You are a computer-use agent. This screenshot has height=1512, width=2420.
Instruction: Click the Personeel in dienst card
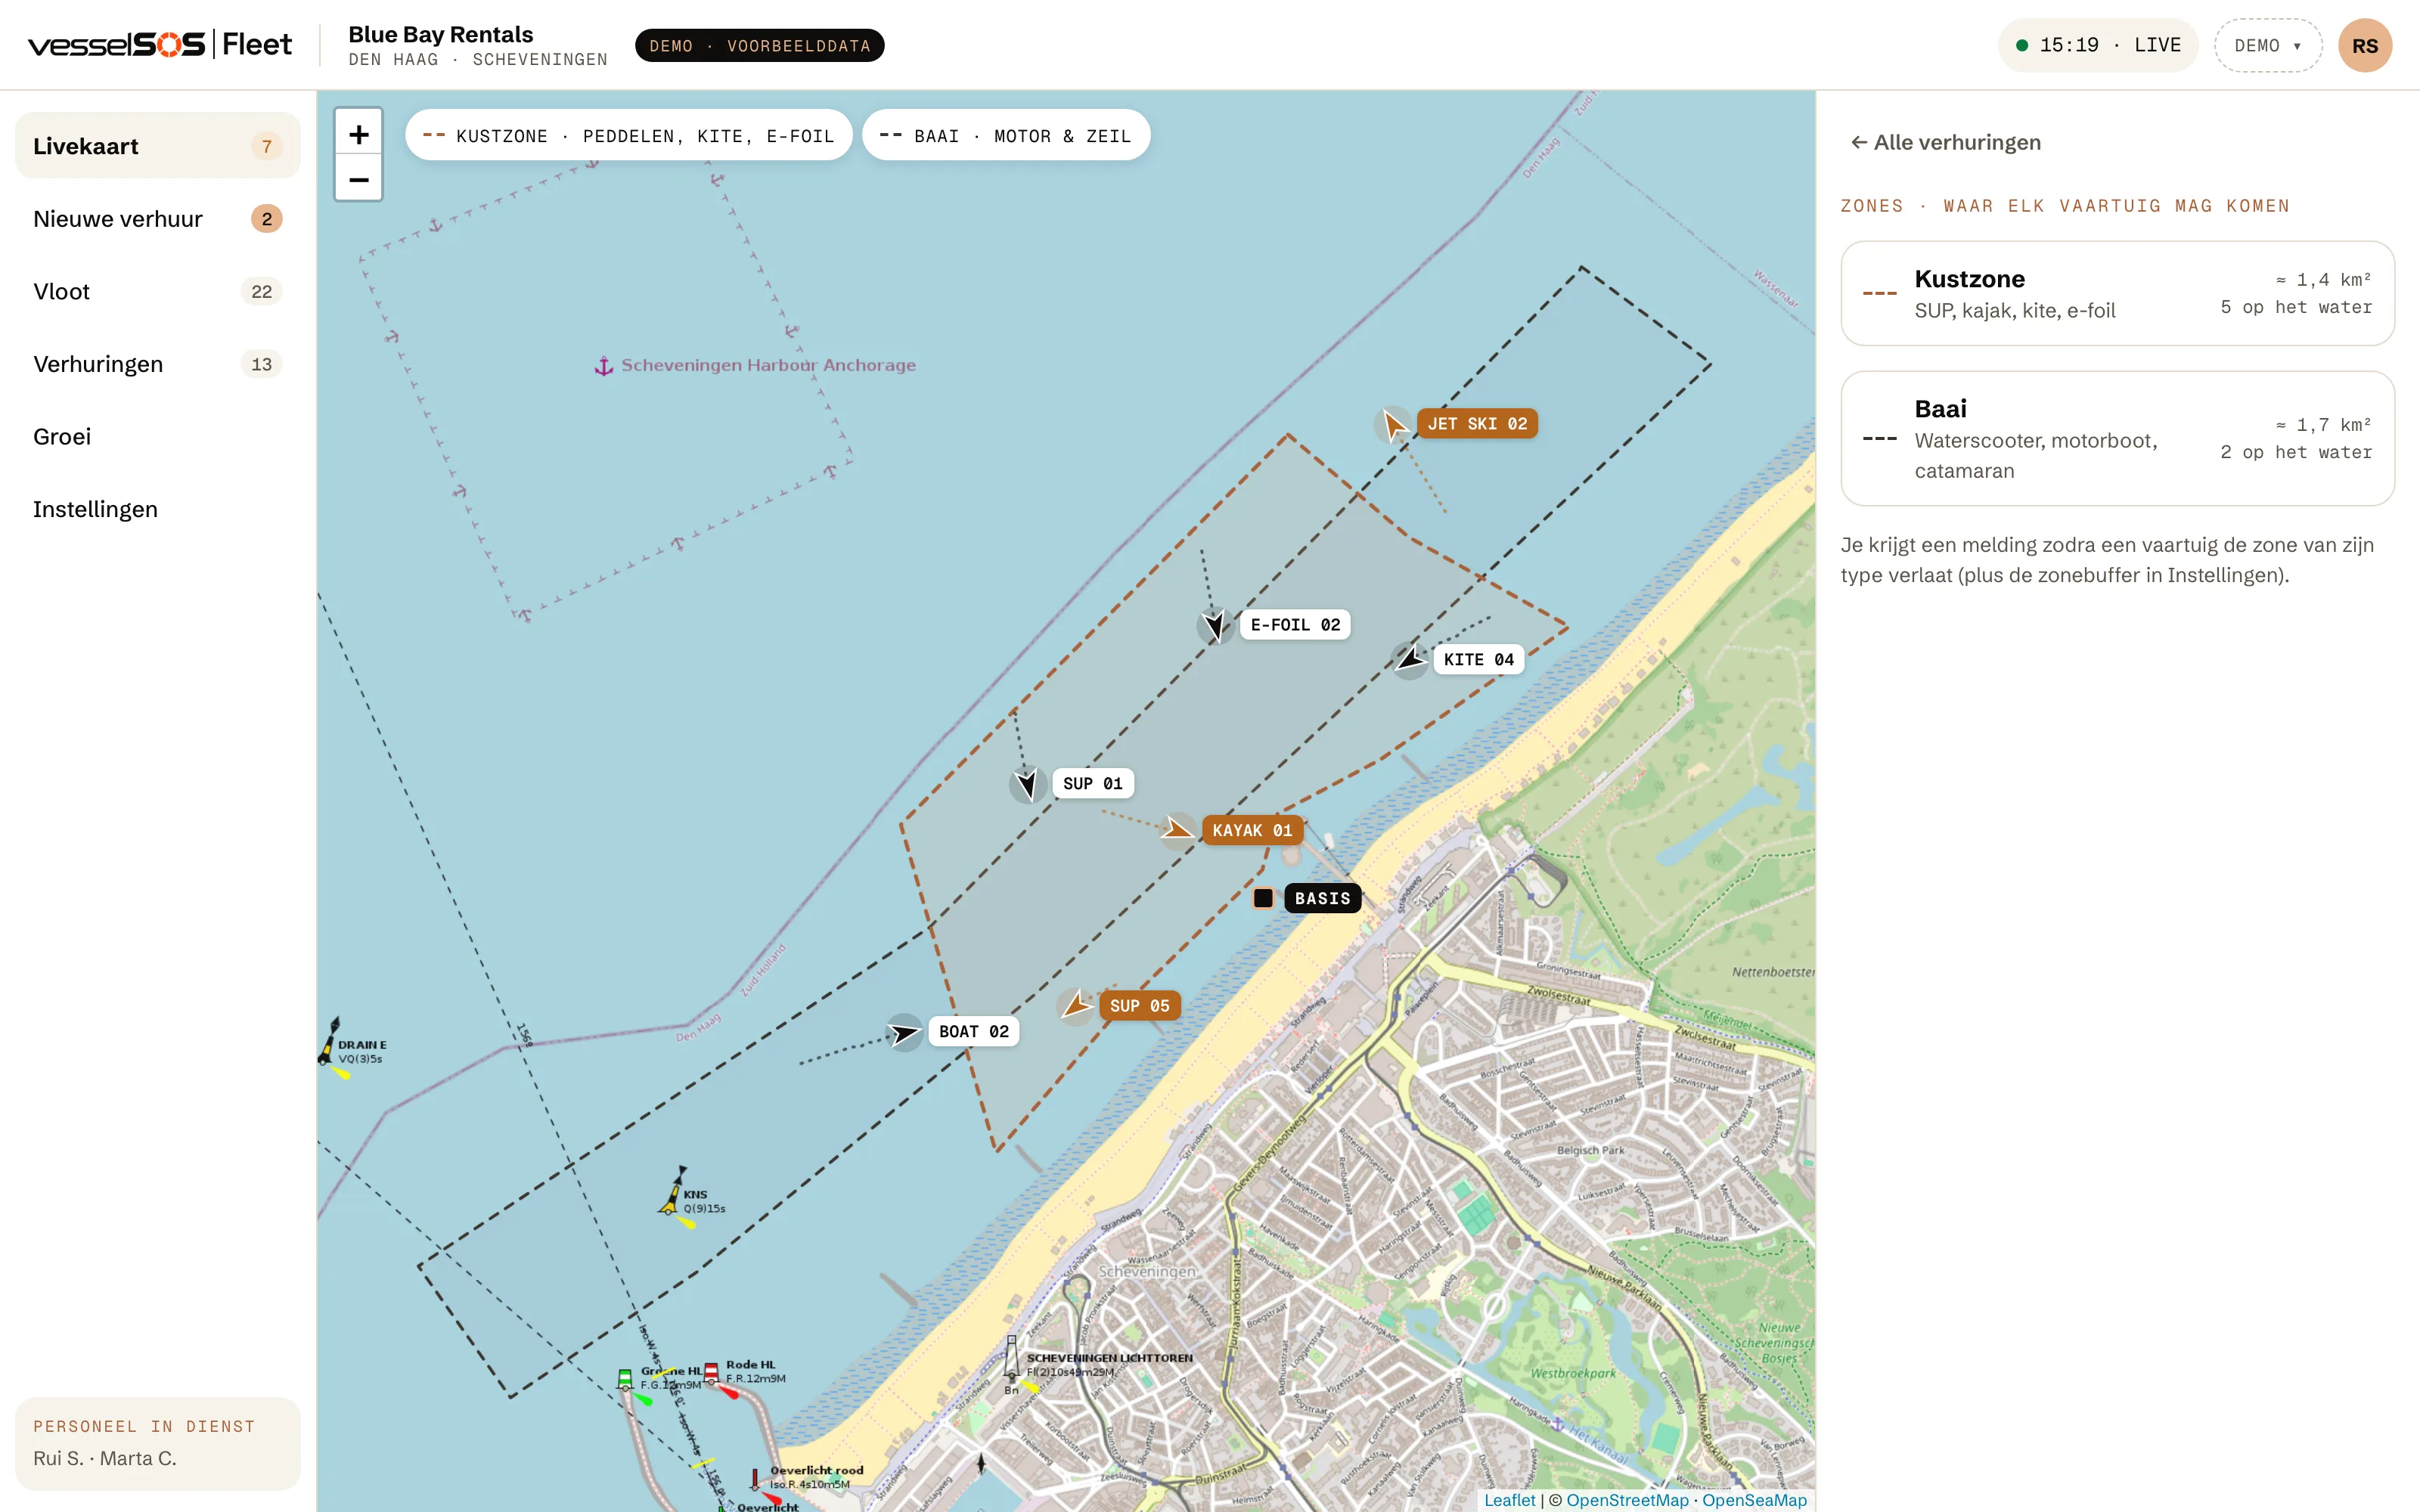(x=158, y=1443)
